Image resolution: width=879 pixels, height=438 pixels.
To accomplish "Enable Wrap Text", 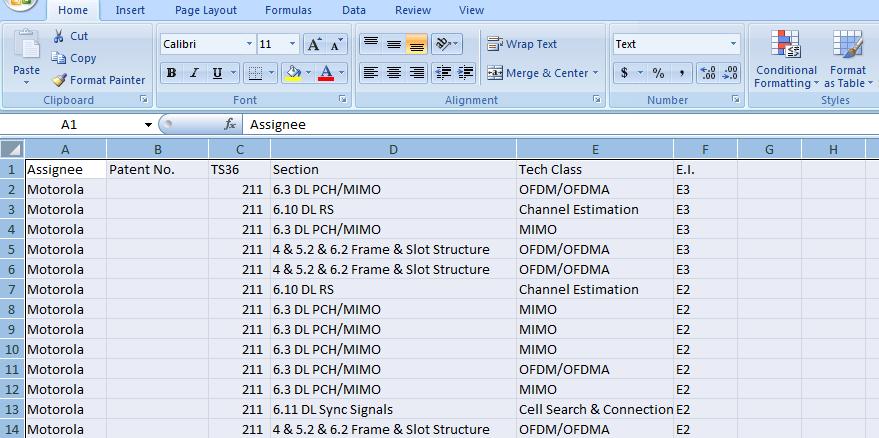I will (522, 44).
